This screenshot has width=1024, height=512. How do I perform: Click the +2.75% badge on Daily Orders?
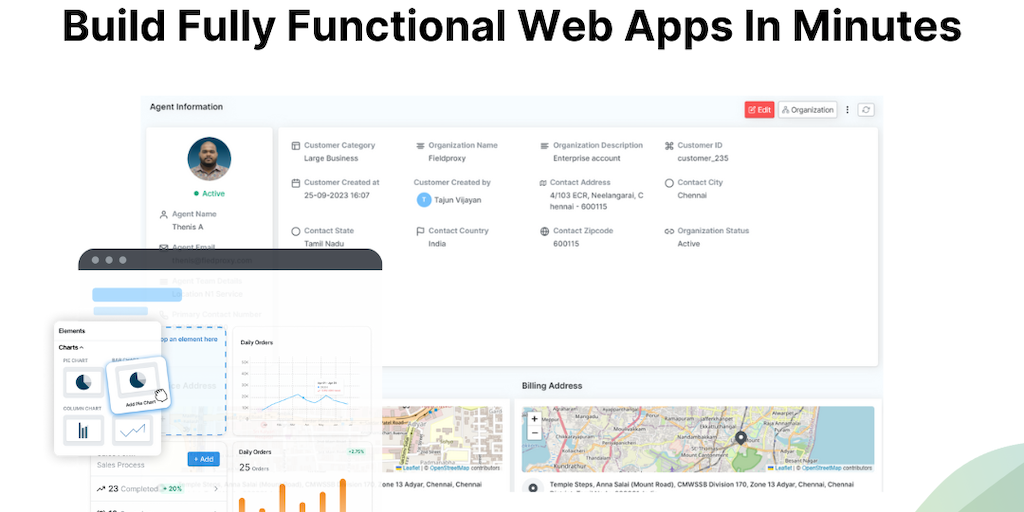coord(356,451)
